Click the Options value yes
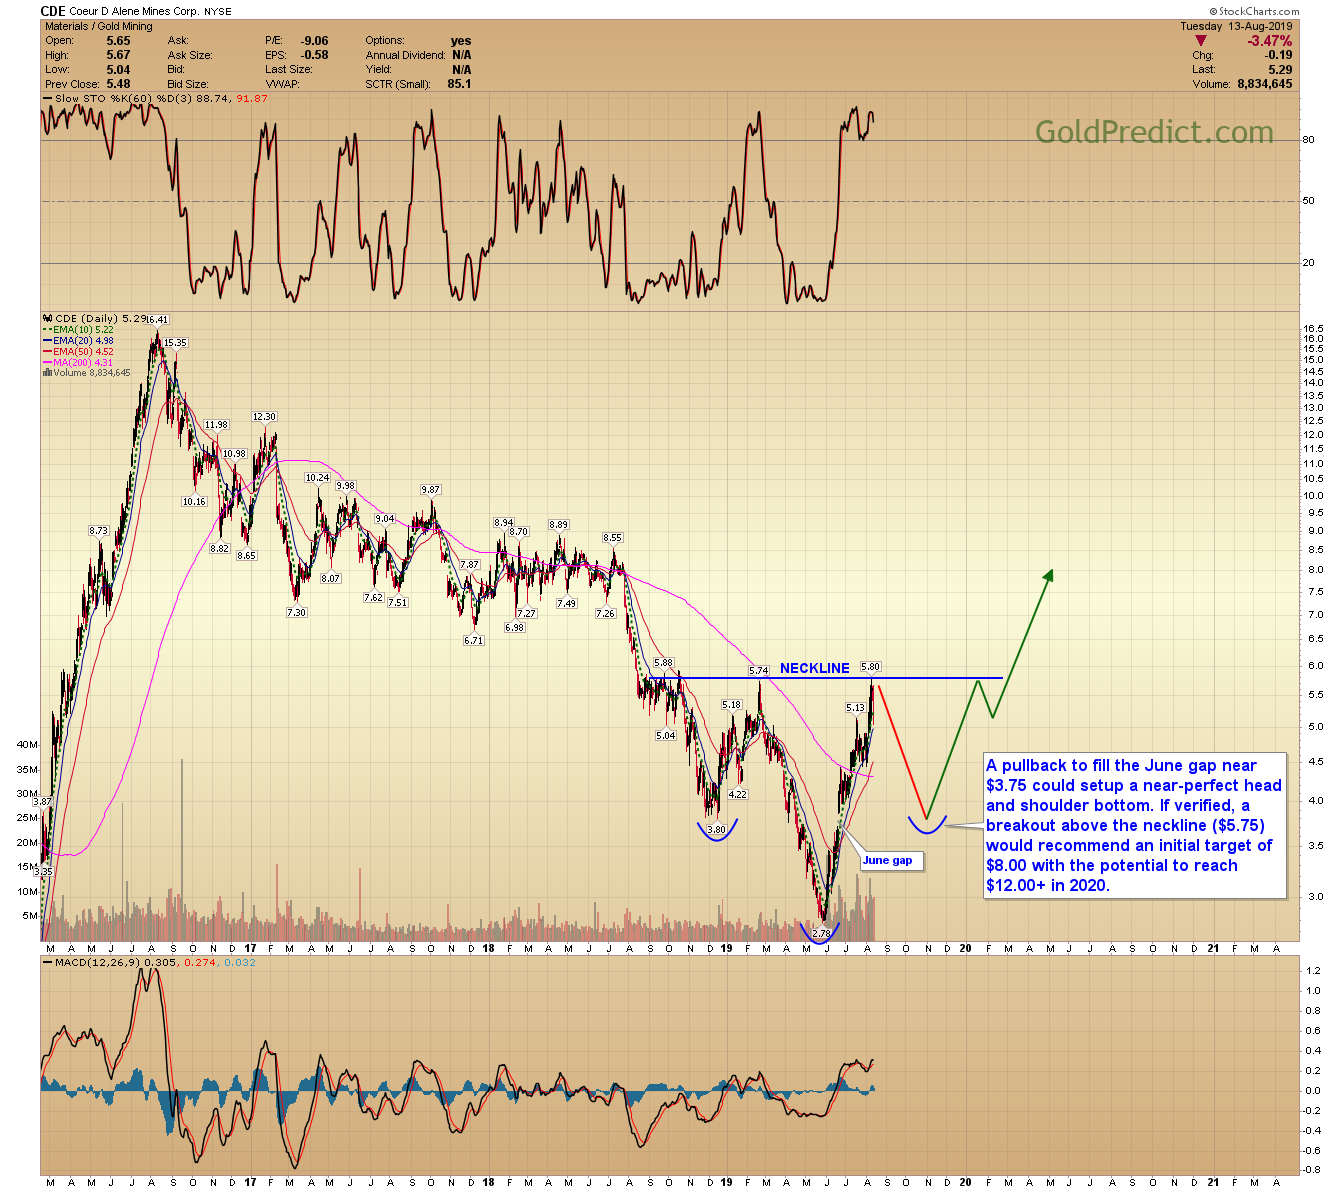 click(461, 41)
